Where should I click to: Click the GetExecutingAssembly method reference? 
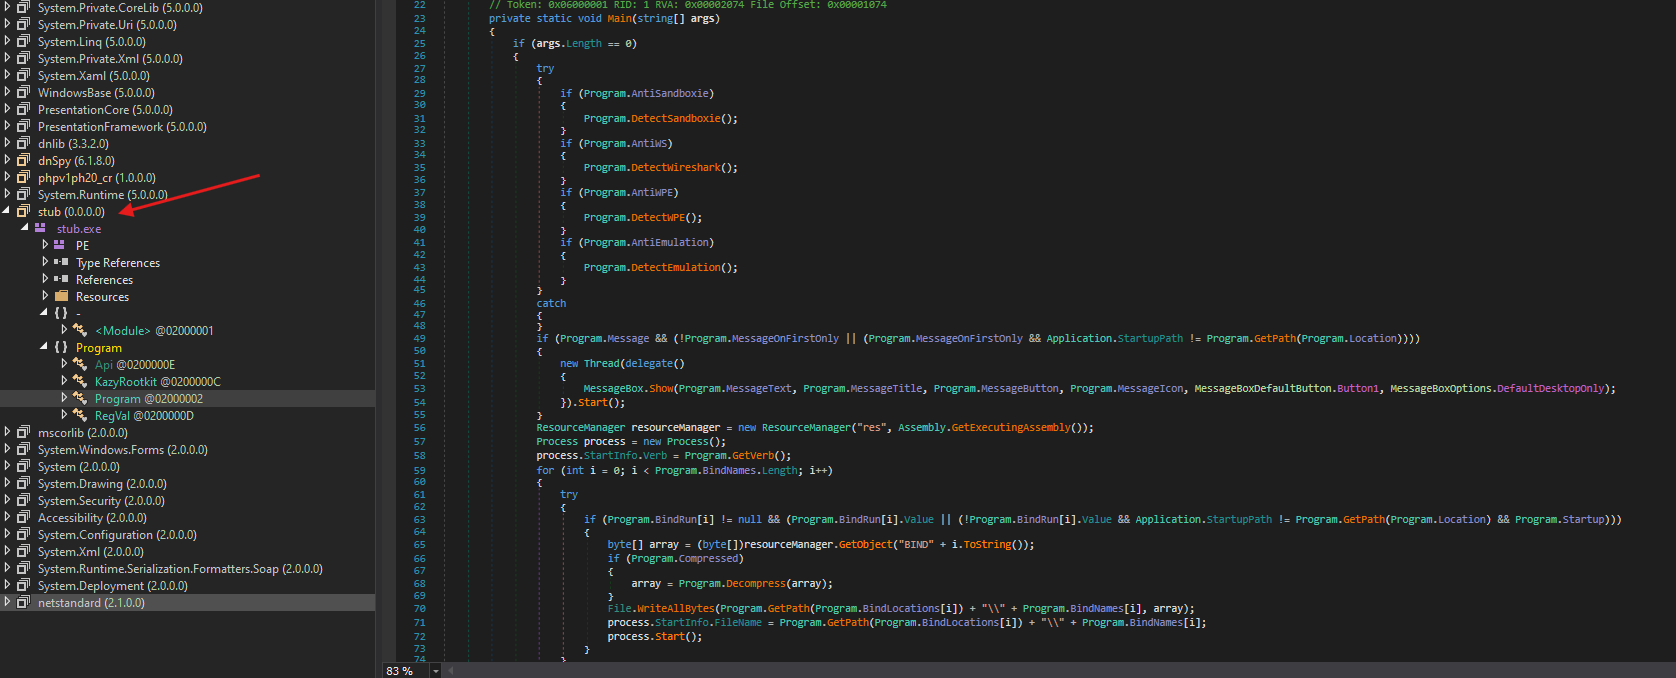(x=1010, y=428)
